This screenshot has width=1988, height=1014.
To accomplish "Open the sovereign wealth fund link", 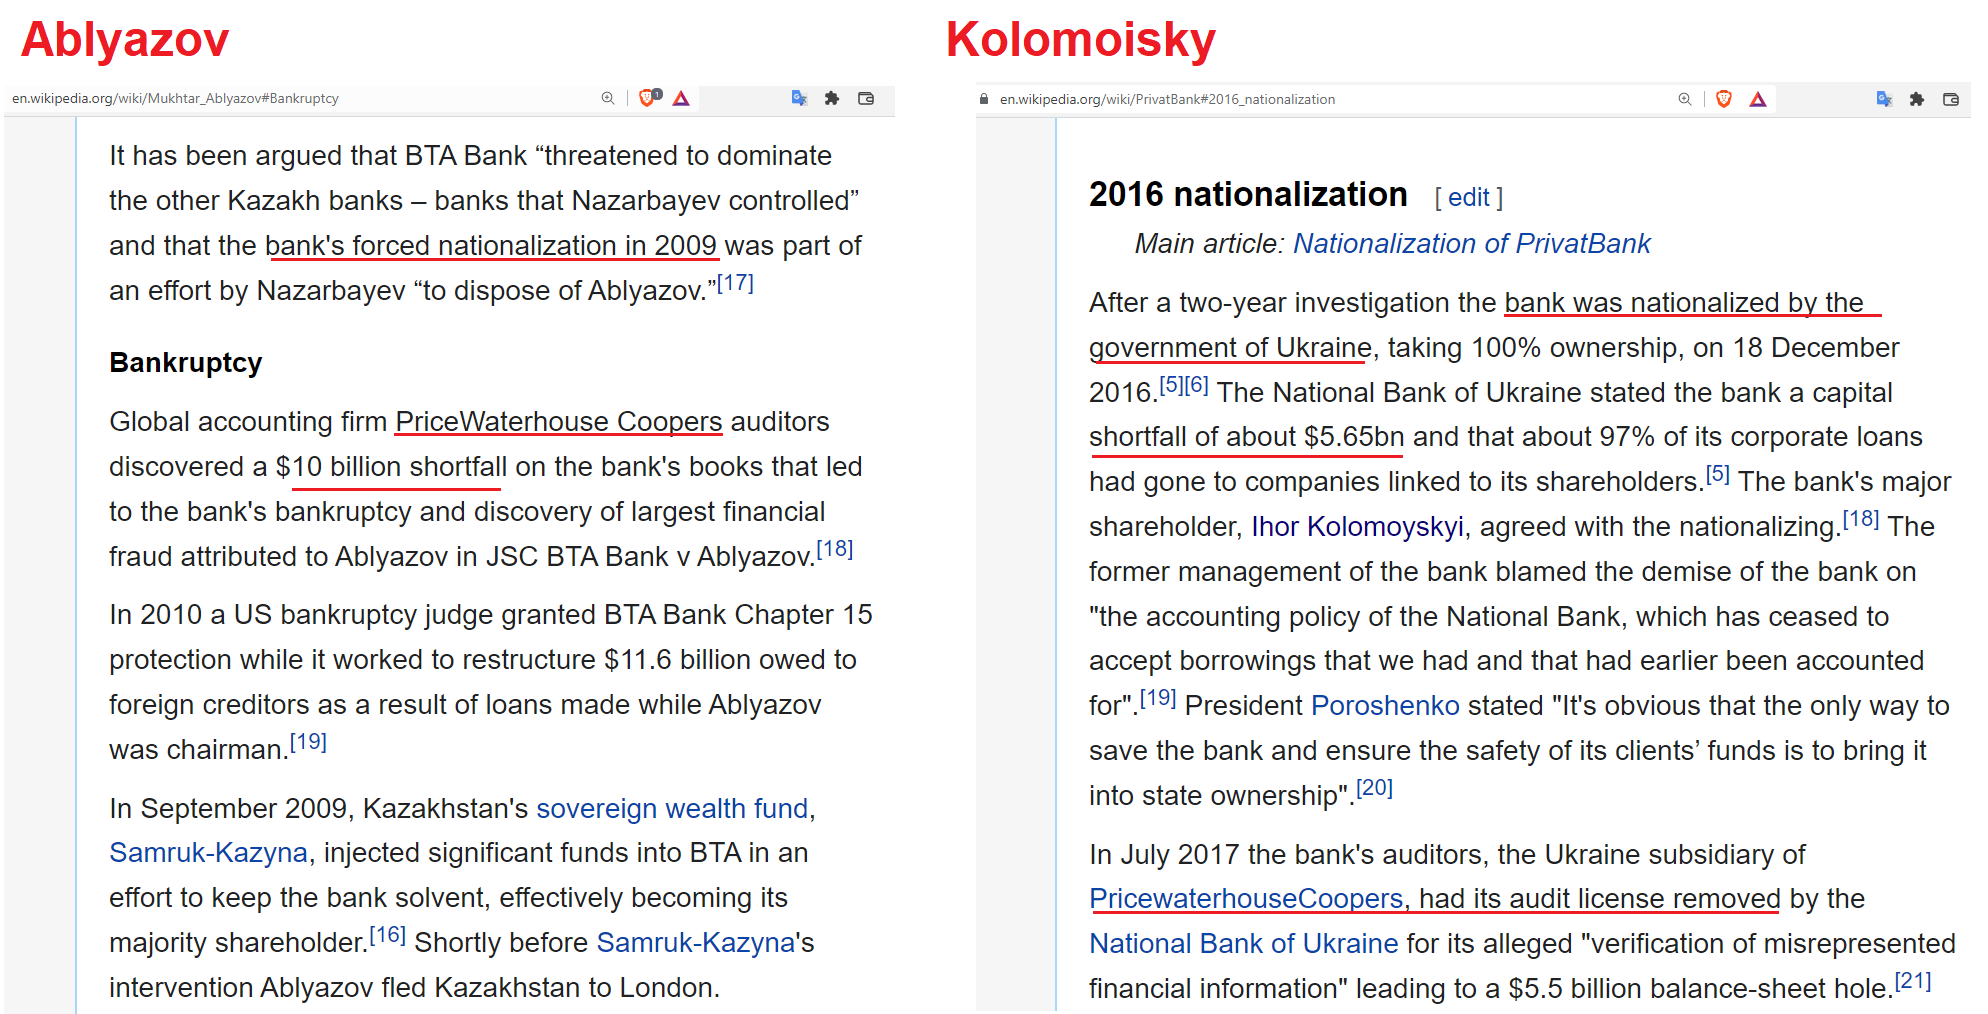I will click(671, 809).
